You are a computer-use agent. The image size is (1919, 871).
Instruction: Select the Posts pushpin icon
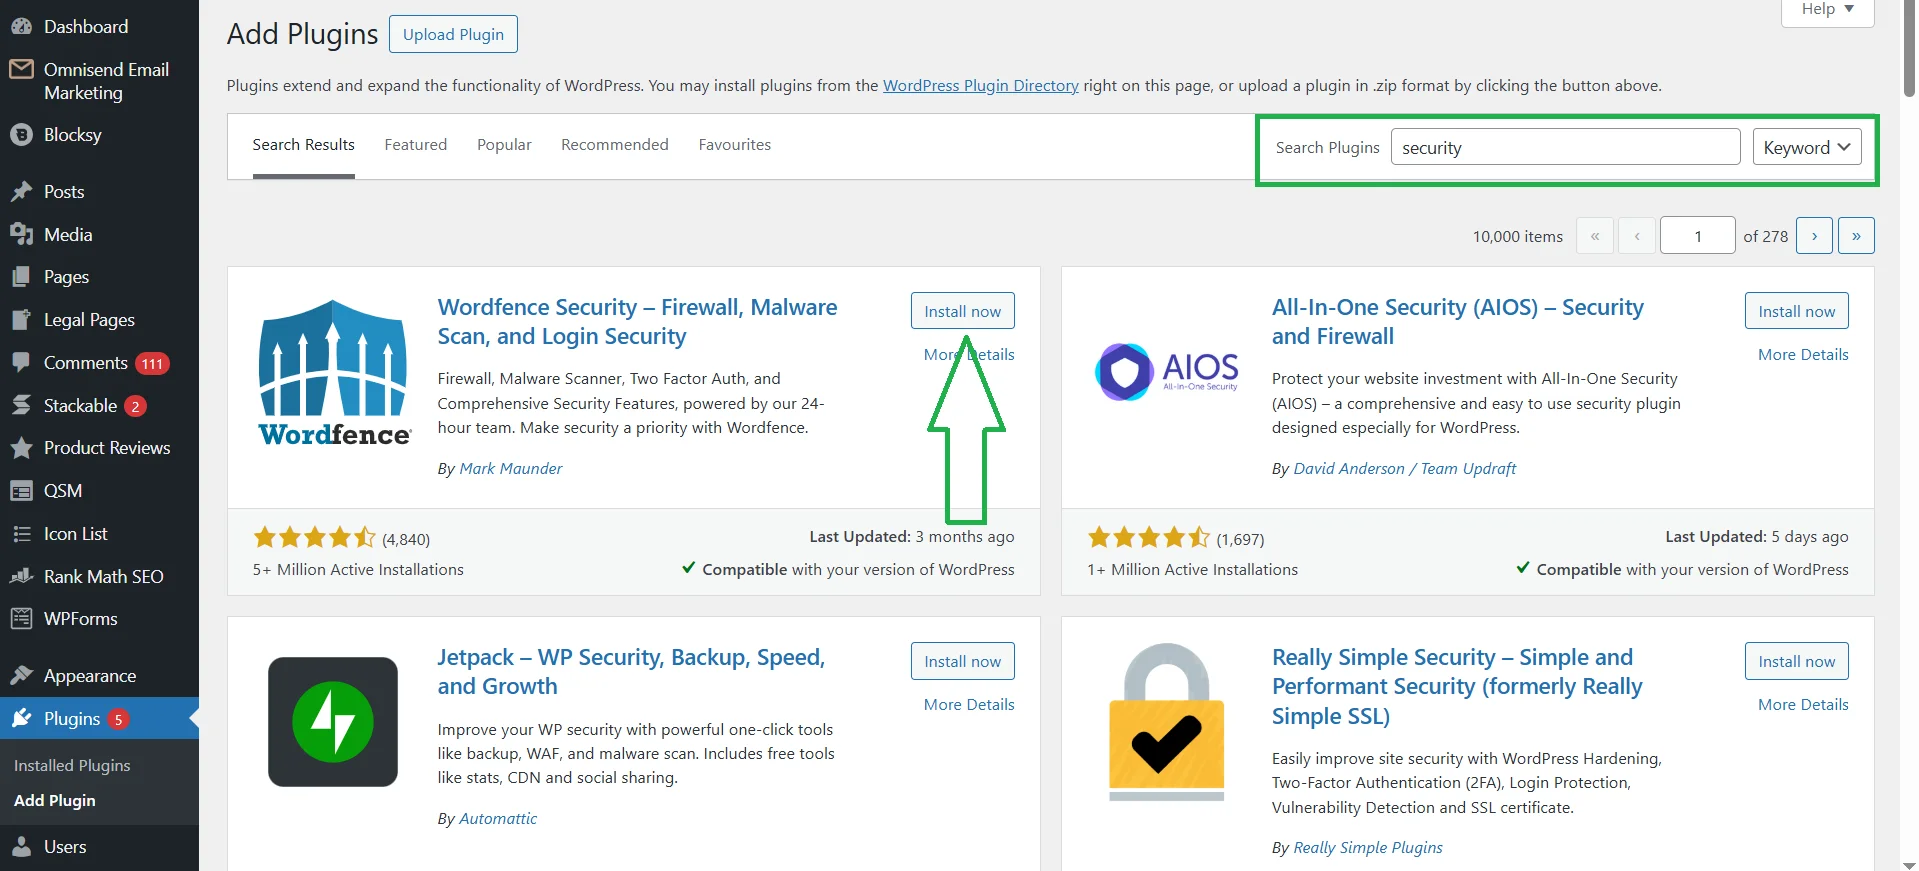[x=21, y=192]
